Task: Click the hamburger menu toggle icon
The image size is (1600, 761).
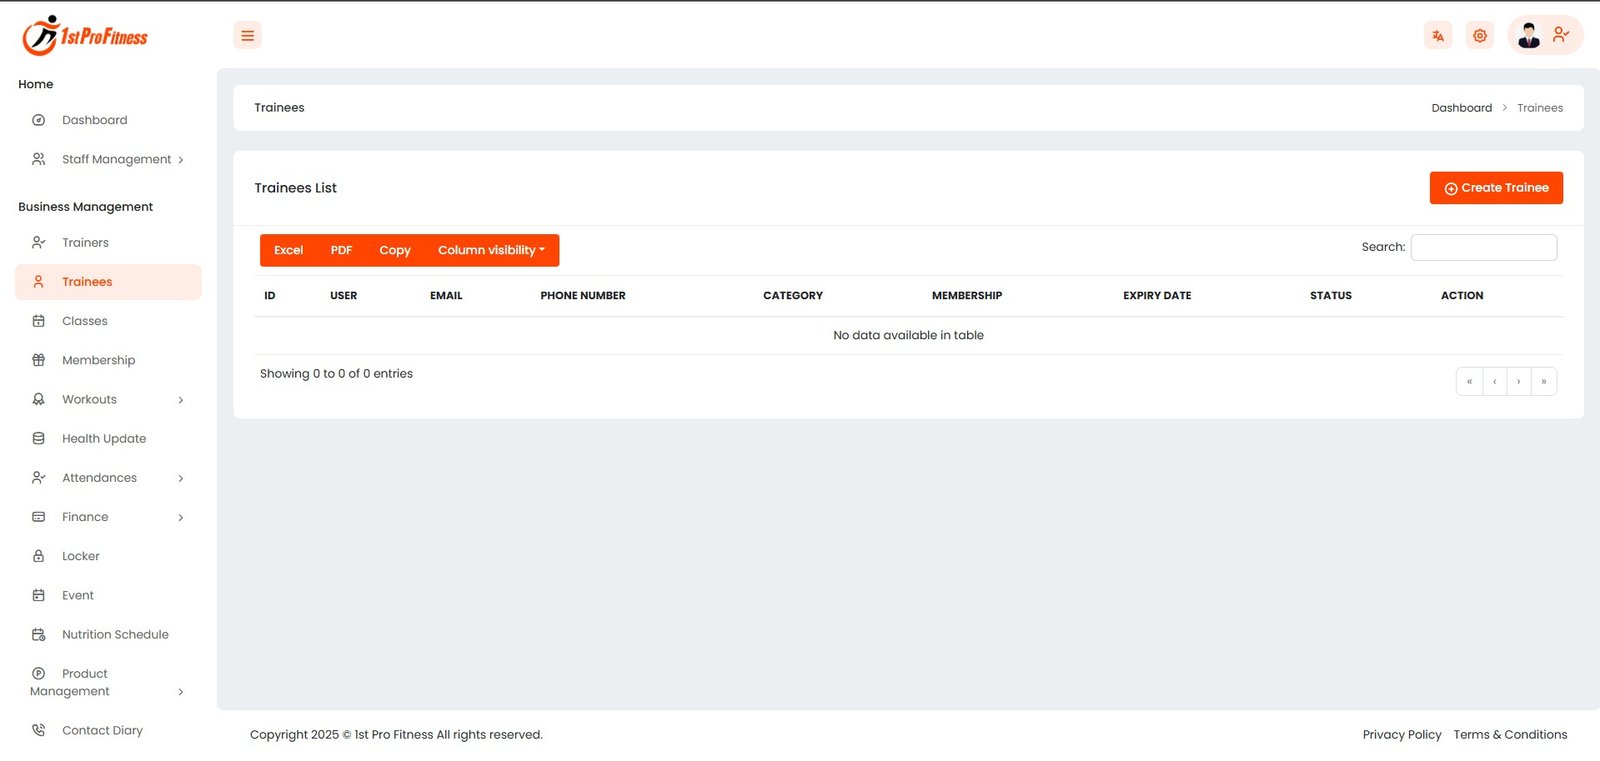Action: [247, 36]
